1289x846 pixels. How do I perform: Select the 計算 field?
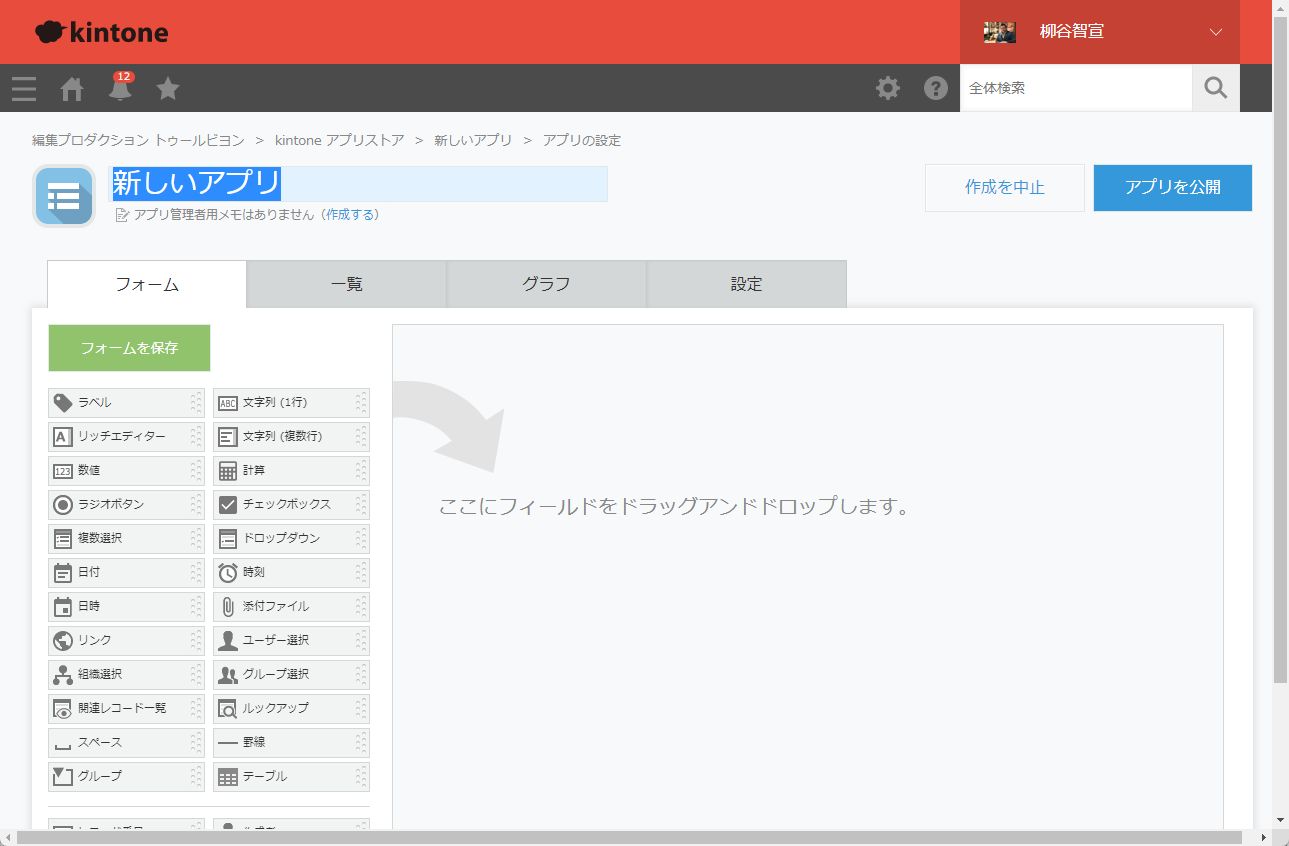pyautogui.click(x=291, y=471)
